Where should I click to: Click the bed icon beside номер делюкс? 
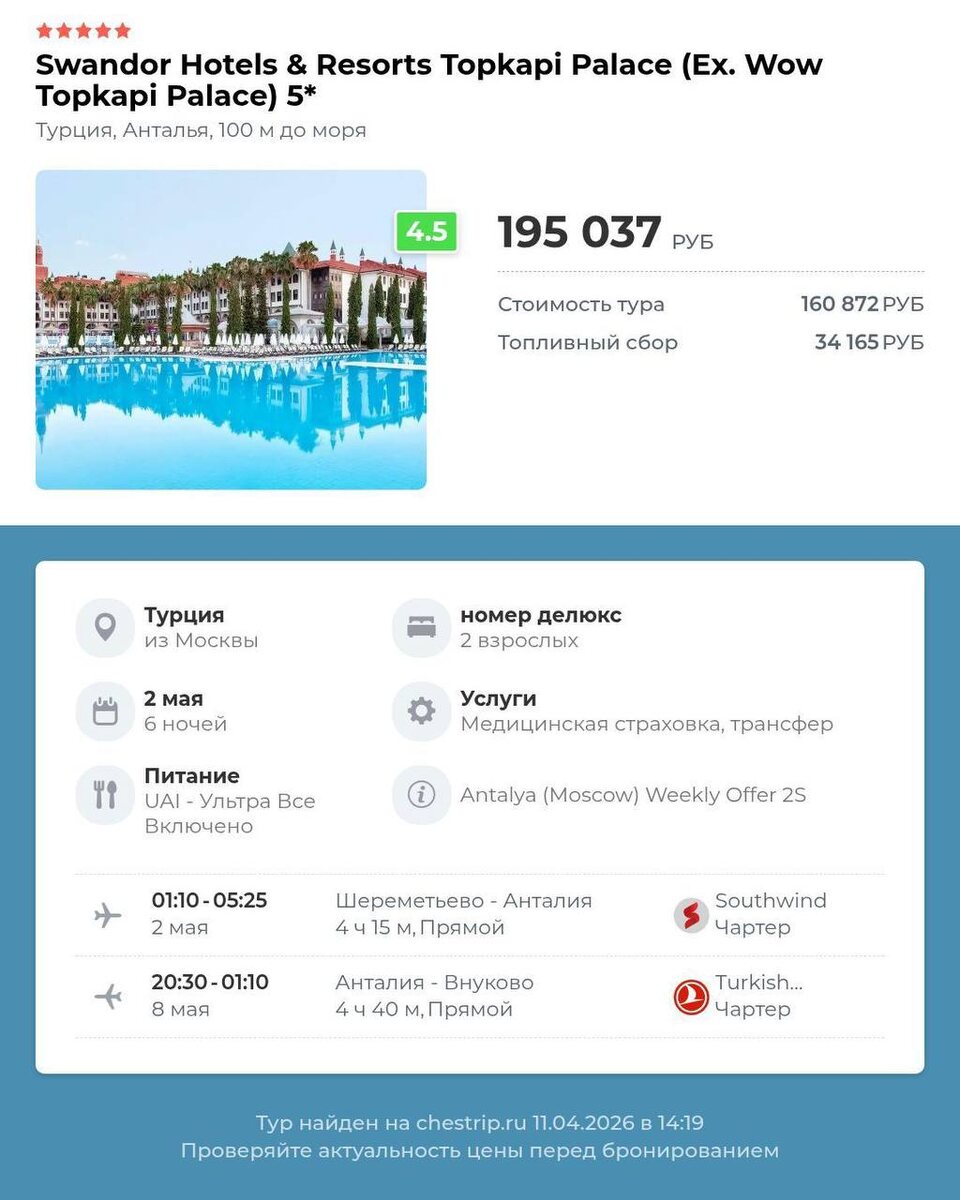pyautogui.click(x=421, y=628)
